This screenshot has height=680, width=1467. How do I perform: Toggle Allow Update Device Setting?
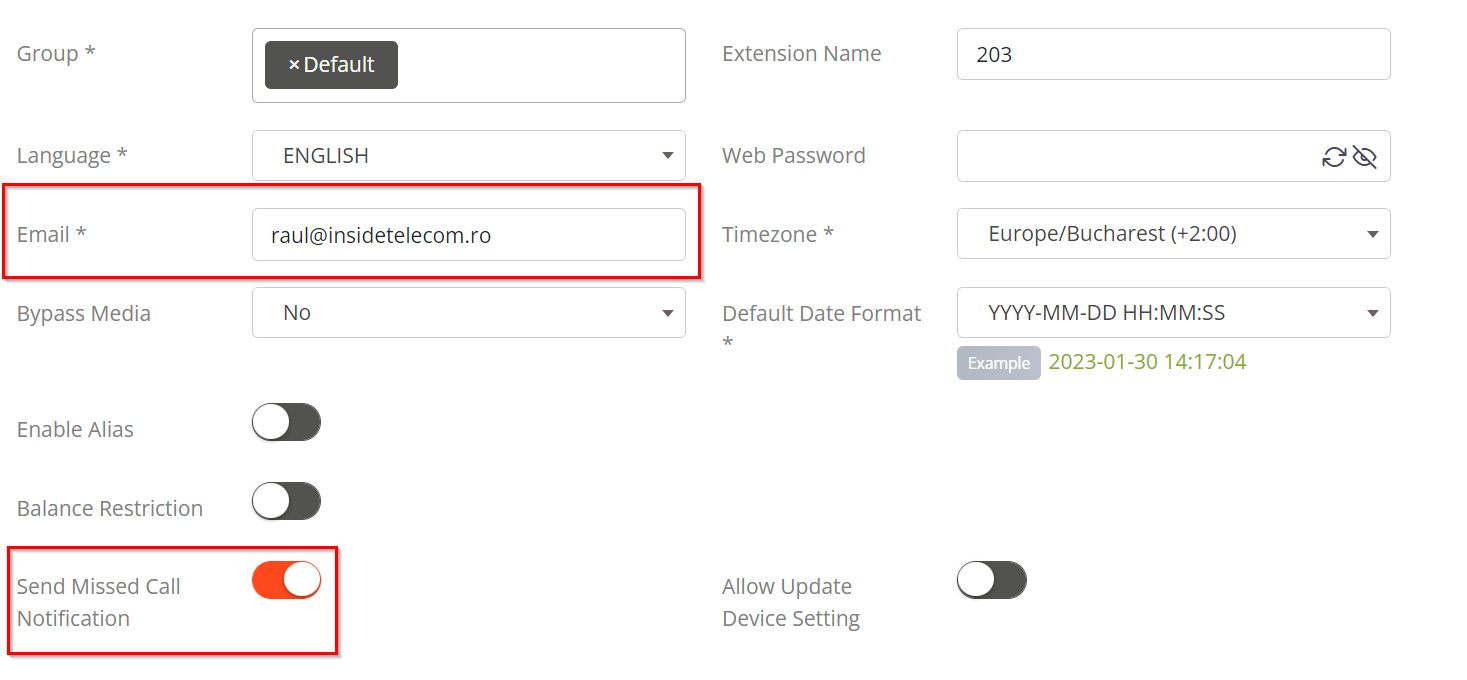[x=992, y=580]
